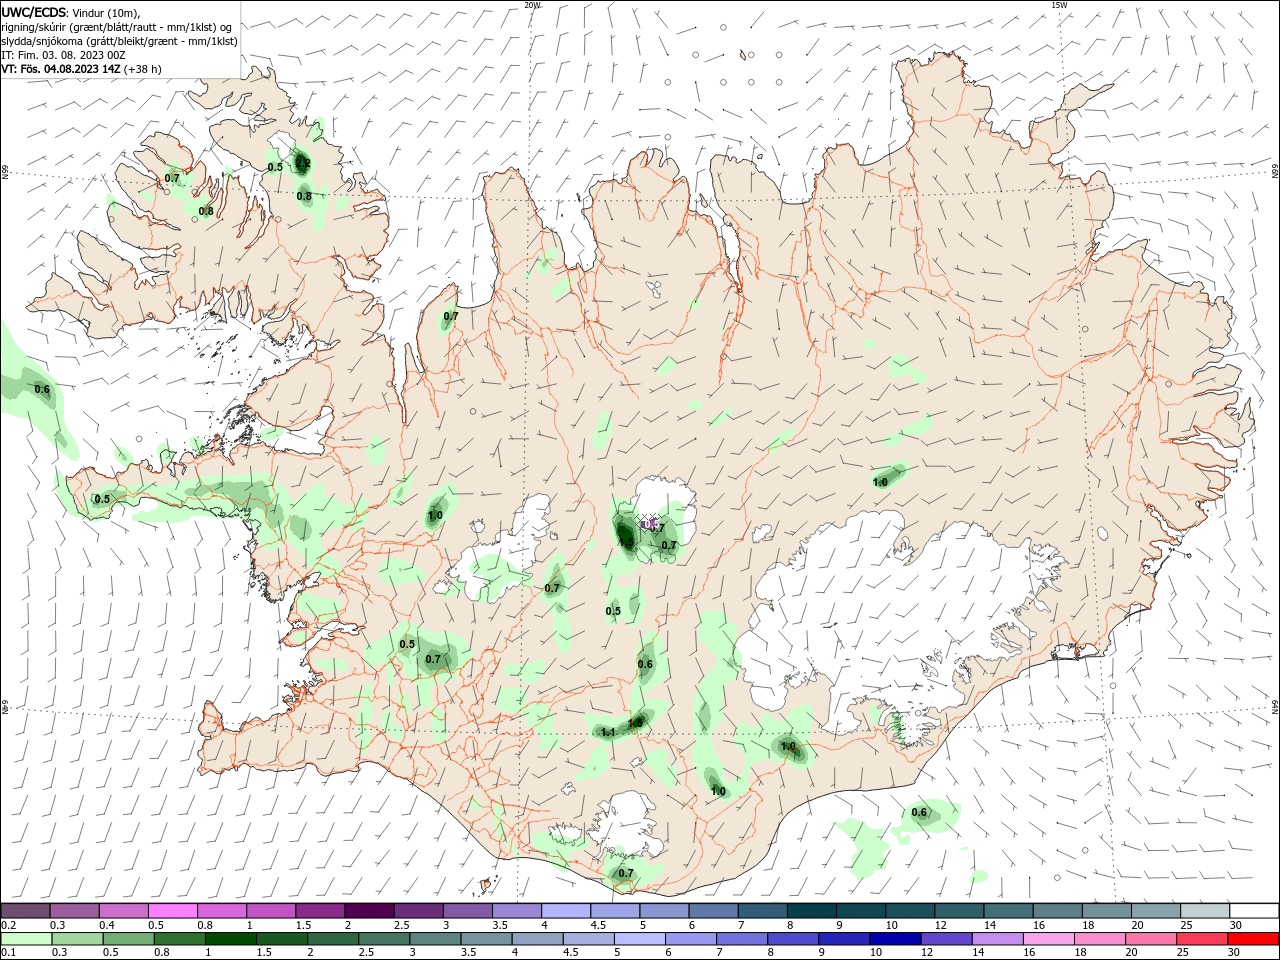Screen dimensions: 1280x960
Task: Click the 2.2 precipitation value in the Westfjords
Action: (x=303, y=164)
